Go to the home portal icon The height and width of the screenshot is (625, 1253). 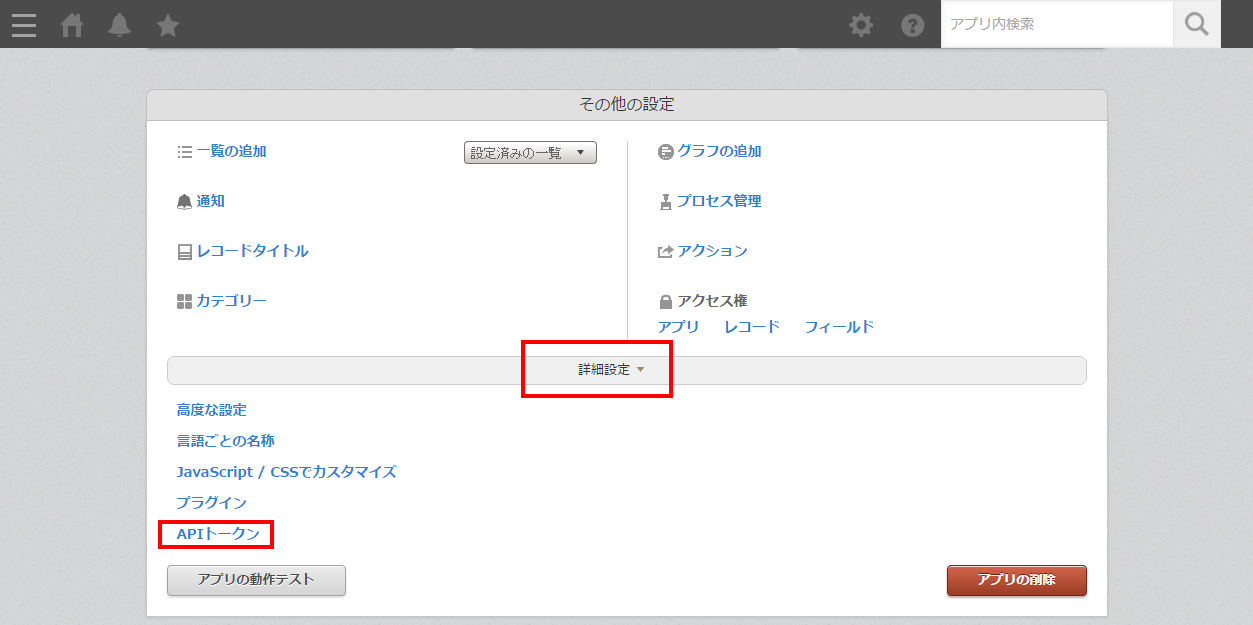[72, 25]
